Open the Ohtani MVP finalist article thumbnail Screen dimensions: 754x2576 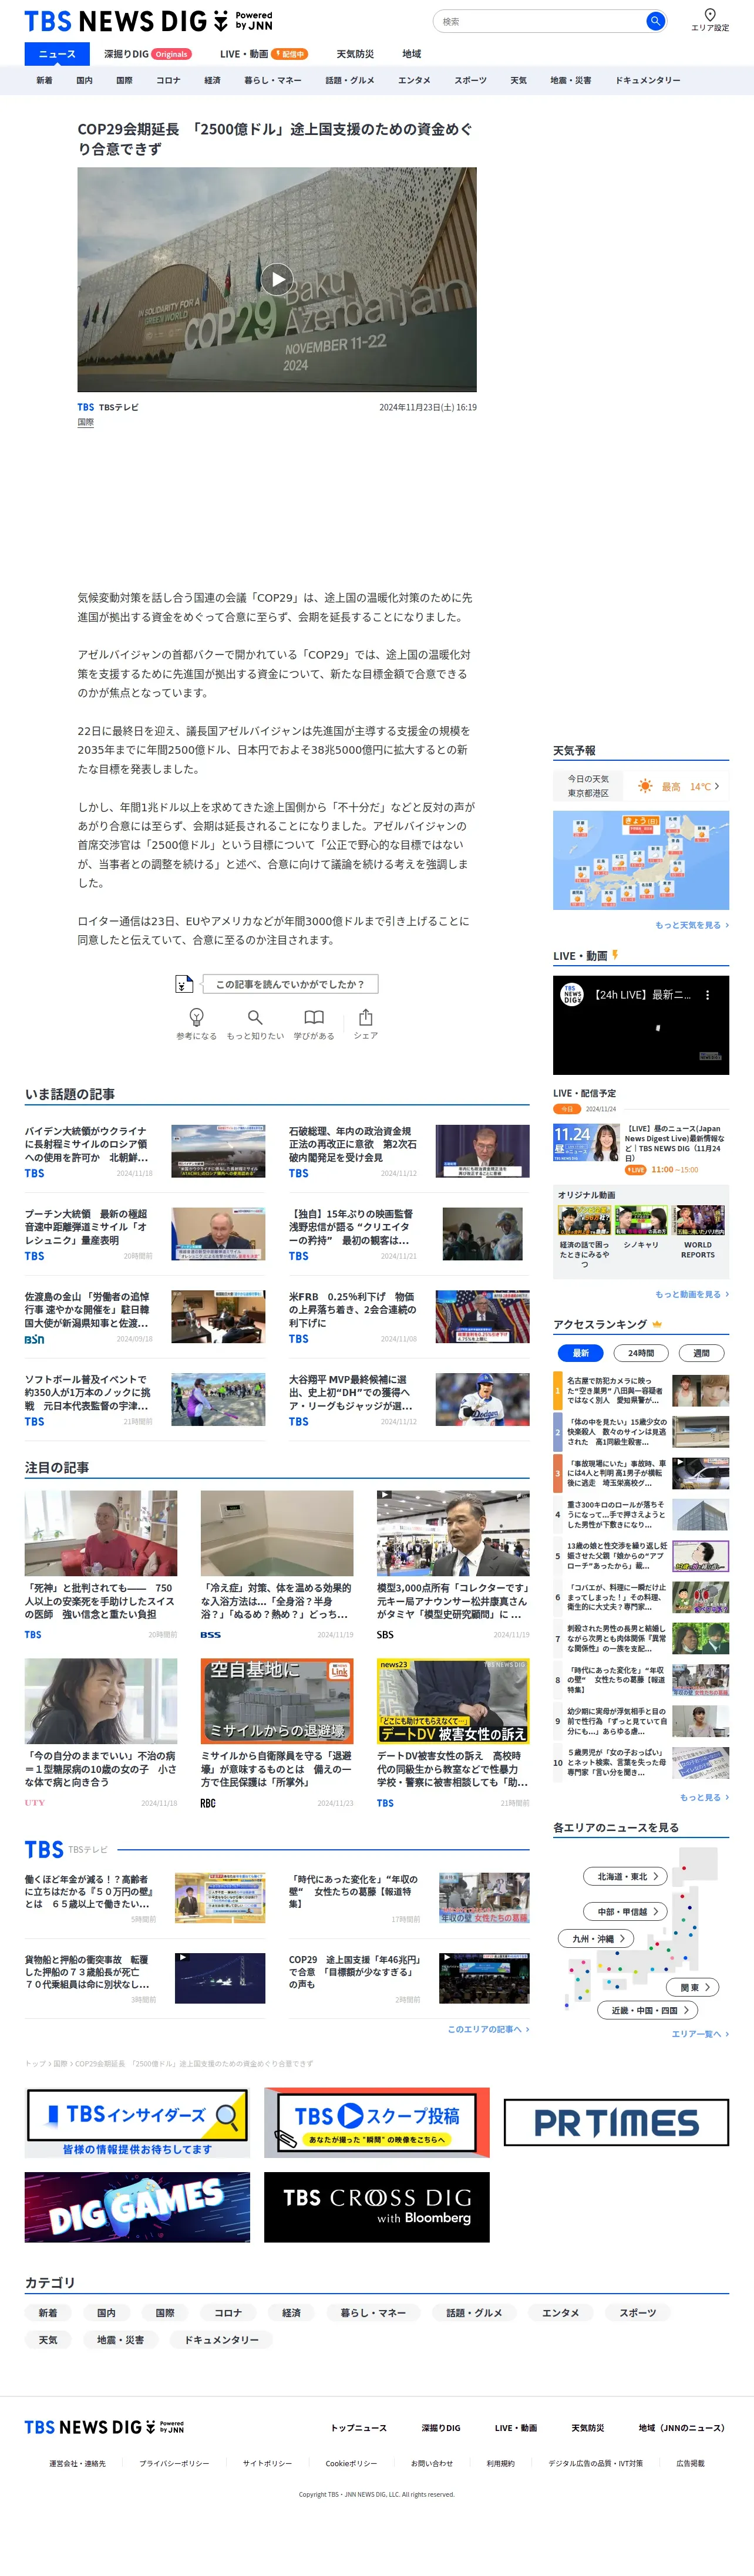482,1399
